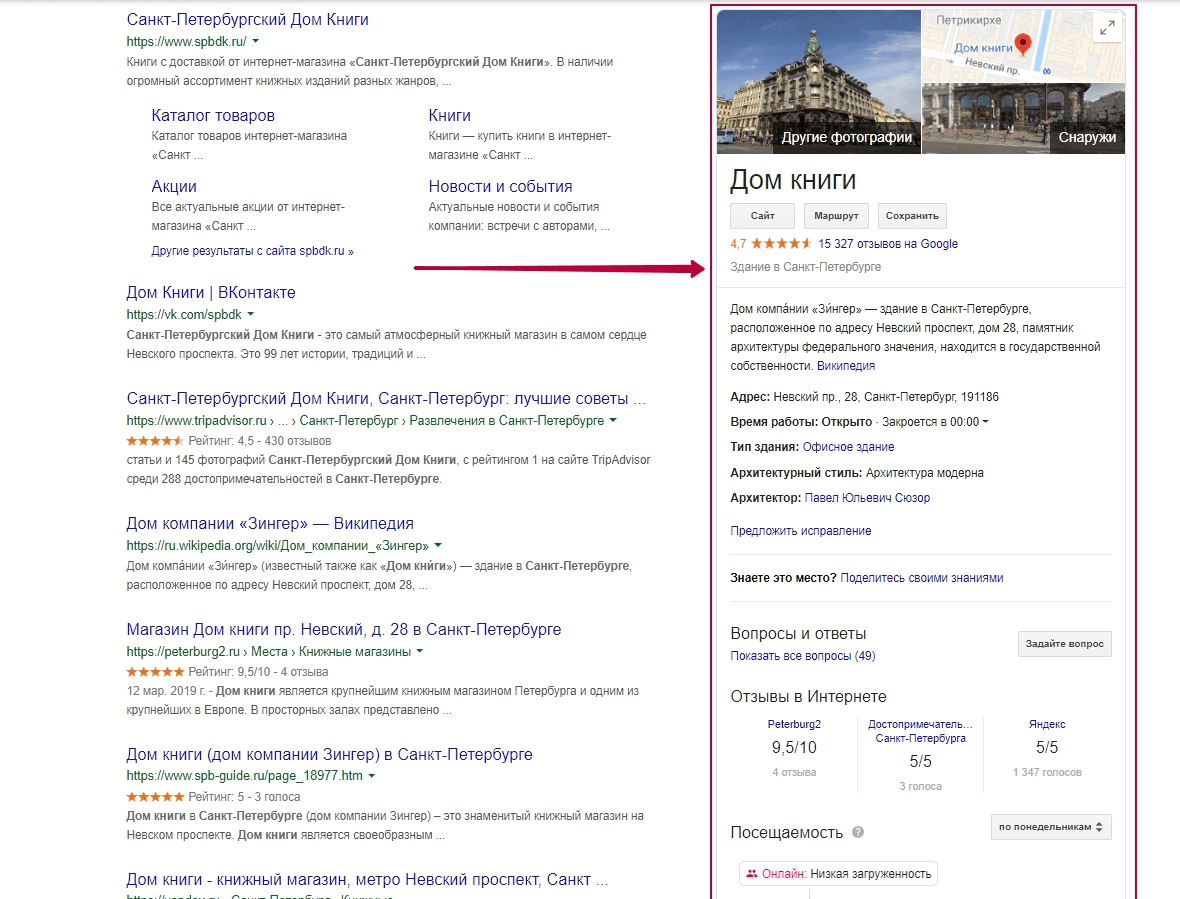Image resolution: width=1180 pixels, height=899 pixels.
Task: Click the address text Невский пр., 28
Action: pyautogui.click(x=816, y=397)
